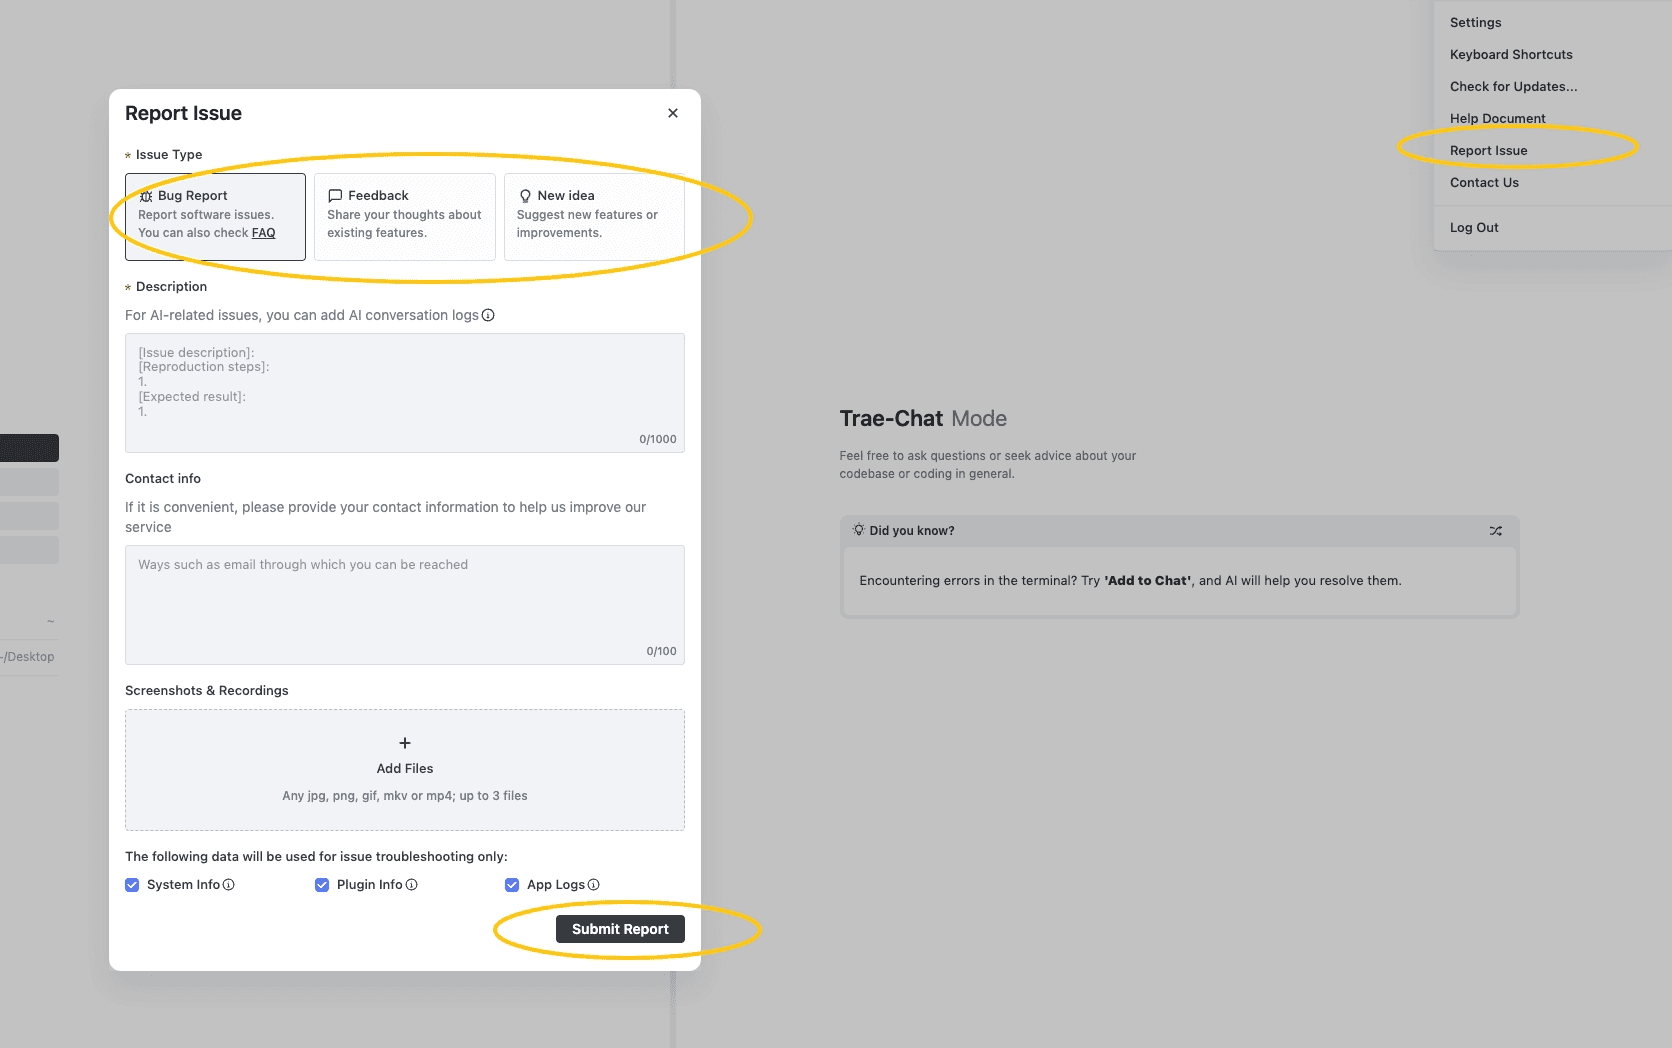Click the lightbulb icon in Did you know header
Image resolution: width=1672 pixels, height=1048 pixels.
[858, 530]
